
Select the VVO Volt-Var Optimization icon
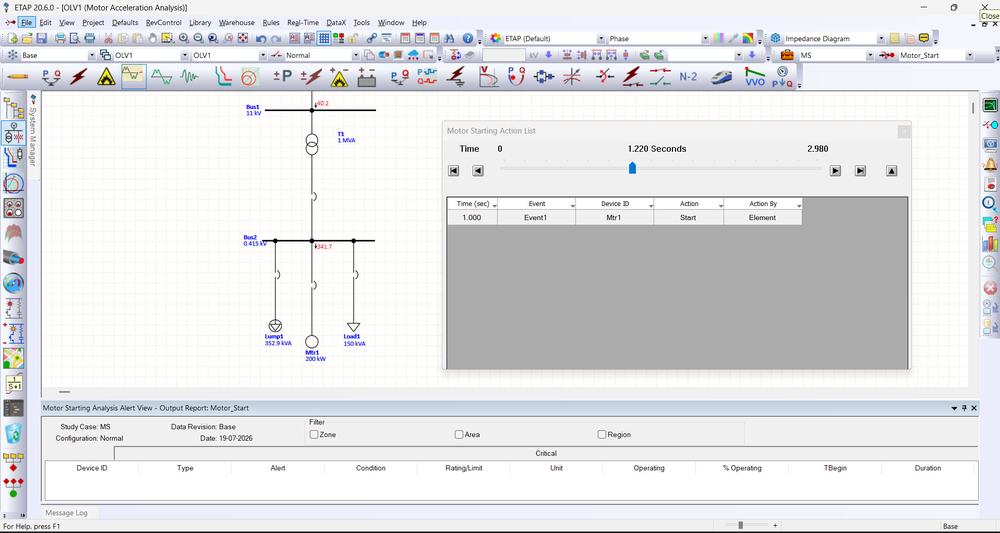[754, 77]
